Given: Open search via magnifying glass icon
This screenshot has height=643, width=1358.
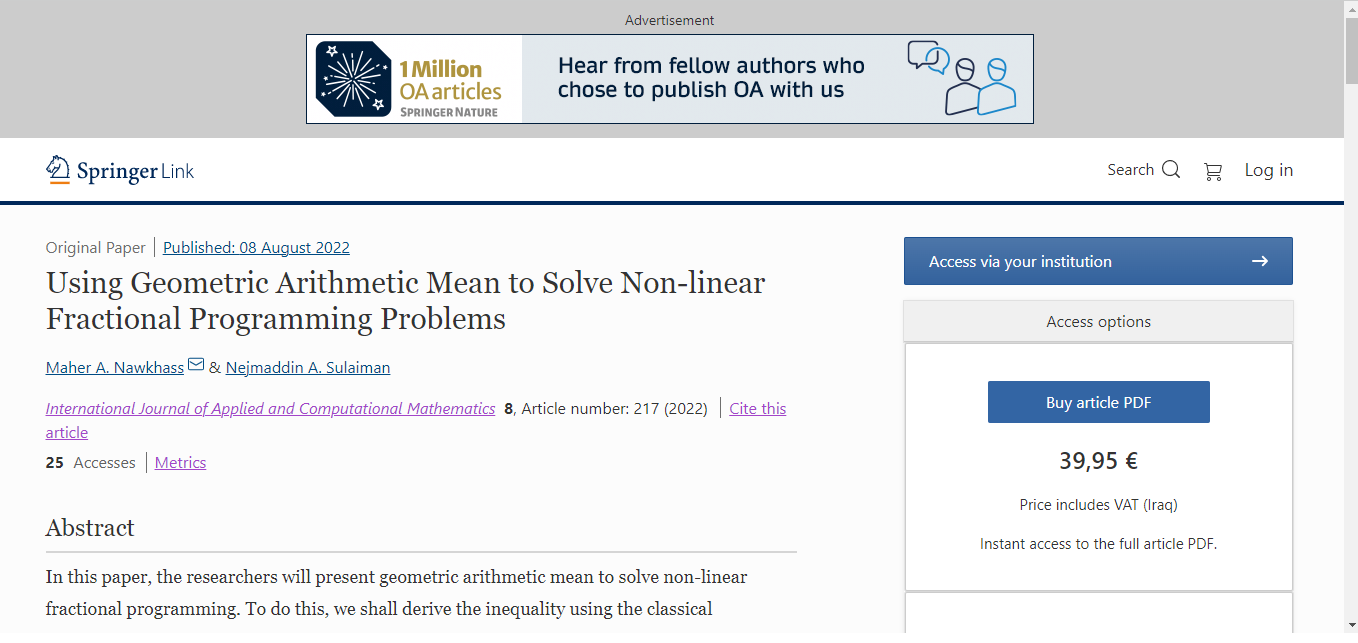Looking at the screenshot, I should [1171, 170].
